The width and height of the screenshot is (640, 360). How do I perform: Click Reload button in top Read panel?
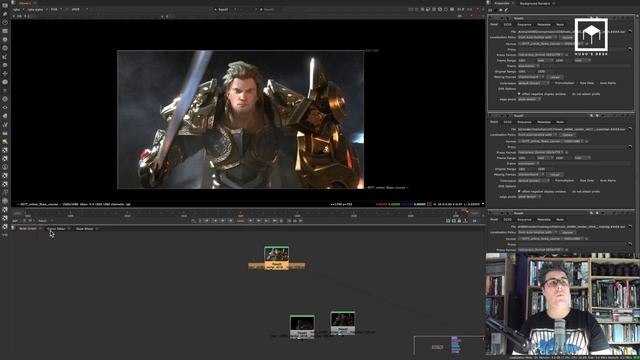coord(555,77)
